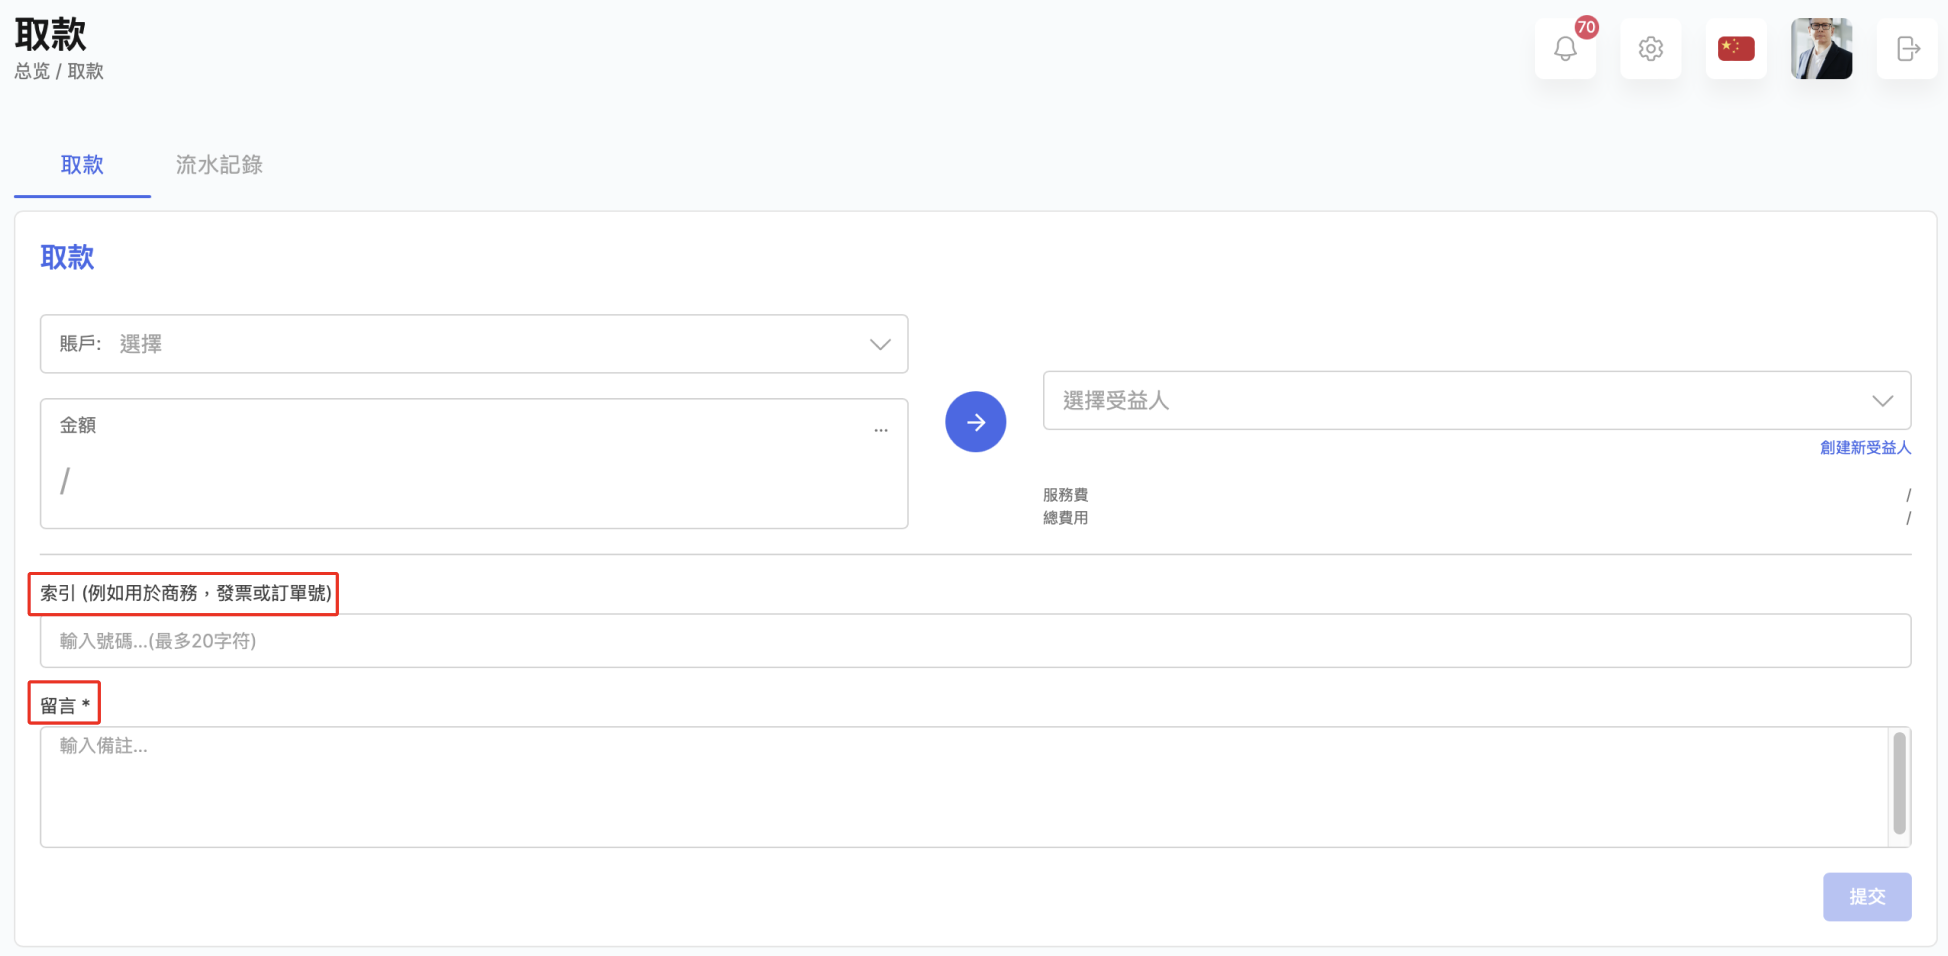Viewport: 1948px width, 956px height.
Task: Expand the 賬戶 account dropdown
Action: [474, 344]
